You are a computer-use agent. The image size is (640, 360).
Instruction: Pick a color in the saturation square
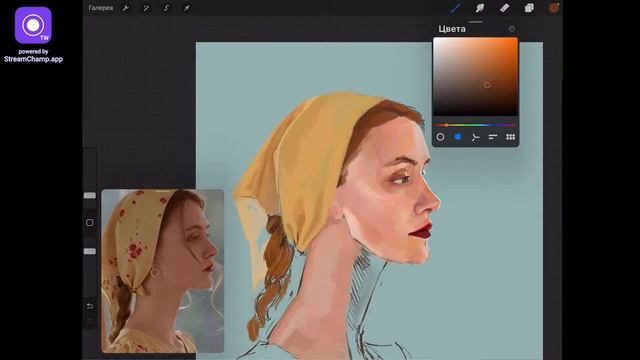(x=476, y=77)
